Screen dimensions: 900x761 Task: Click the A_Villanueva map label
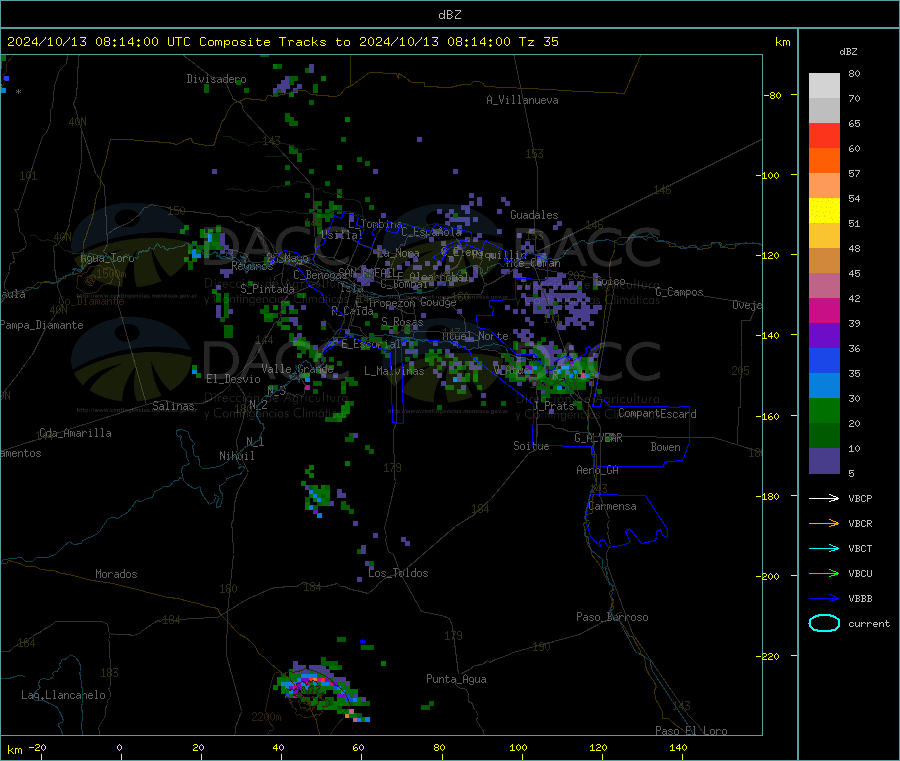point(522,100)
